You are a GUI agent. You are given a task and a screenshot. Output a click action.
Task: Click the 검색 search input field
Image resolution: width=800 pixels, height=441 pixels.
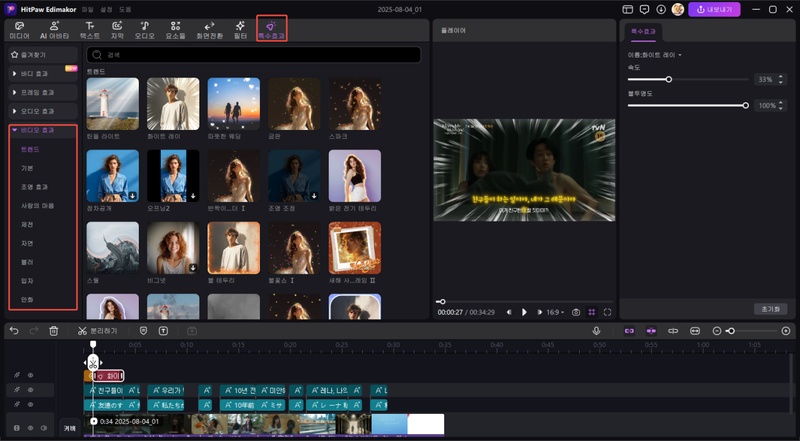[254, 55]
